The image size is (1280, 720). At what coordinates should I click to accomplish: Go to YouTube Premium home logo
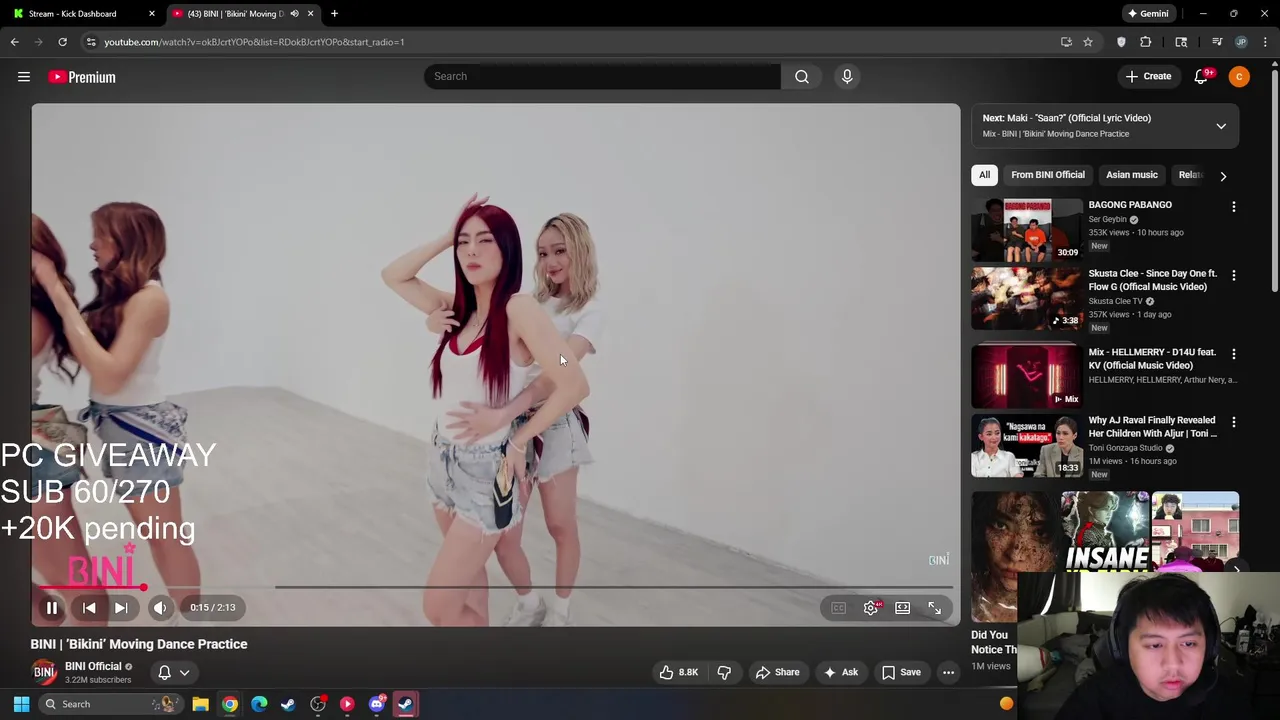click(82, 77)
